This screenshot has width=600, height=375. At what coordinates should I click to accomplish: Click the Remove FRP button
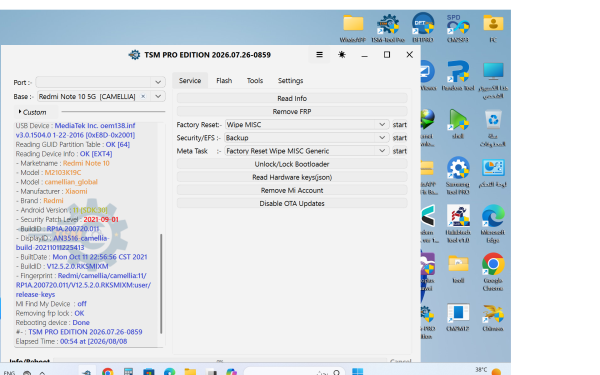(292, 111)
